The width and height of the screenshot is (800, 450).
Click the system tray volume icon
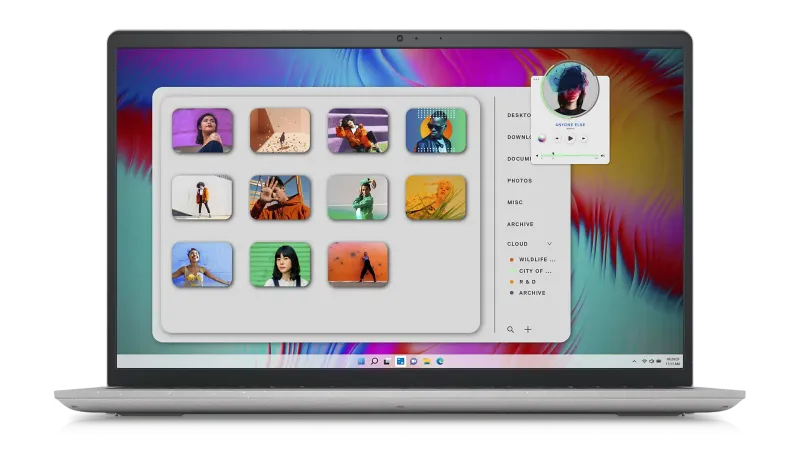(652, 361)
